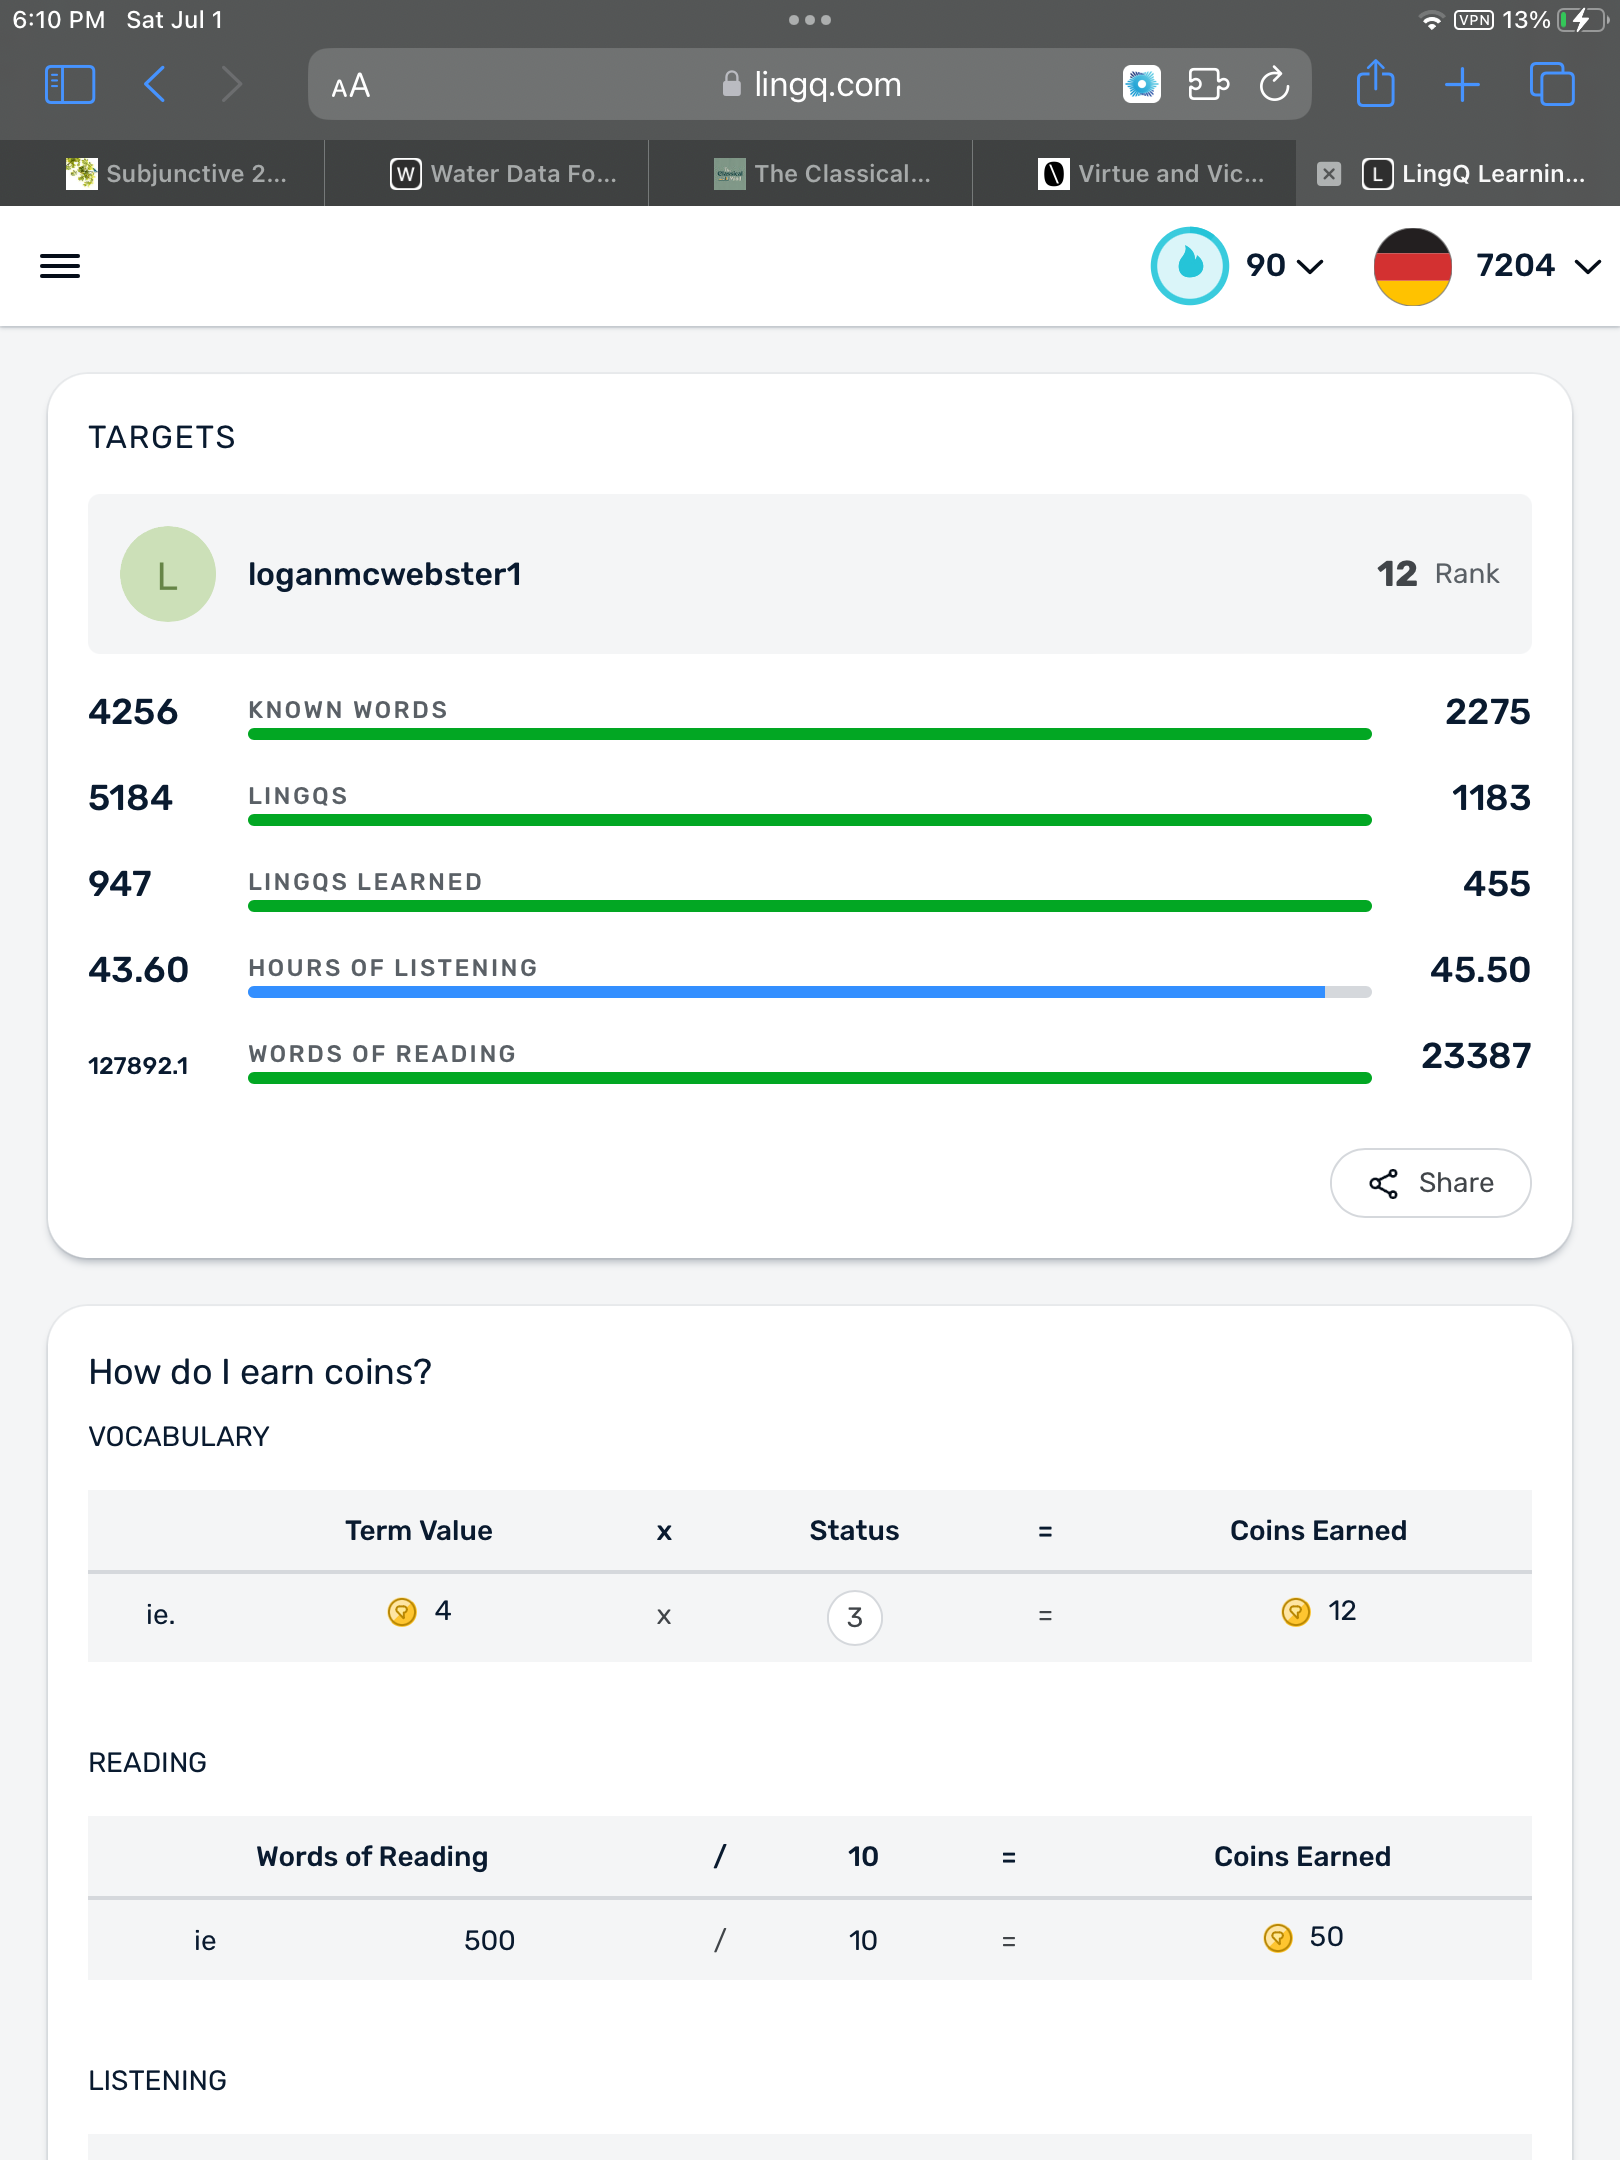This screenshot has height=2160, width=1620.
Task: Click the 2275 known words target
Action: click(x=1488, y=712)
